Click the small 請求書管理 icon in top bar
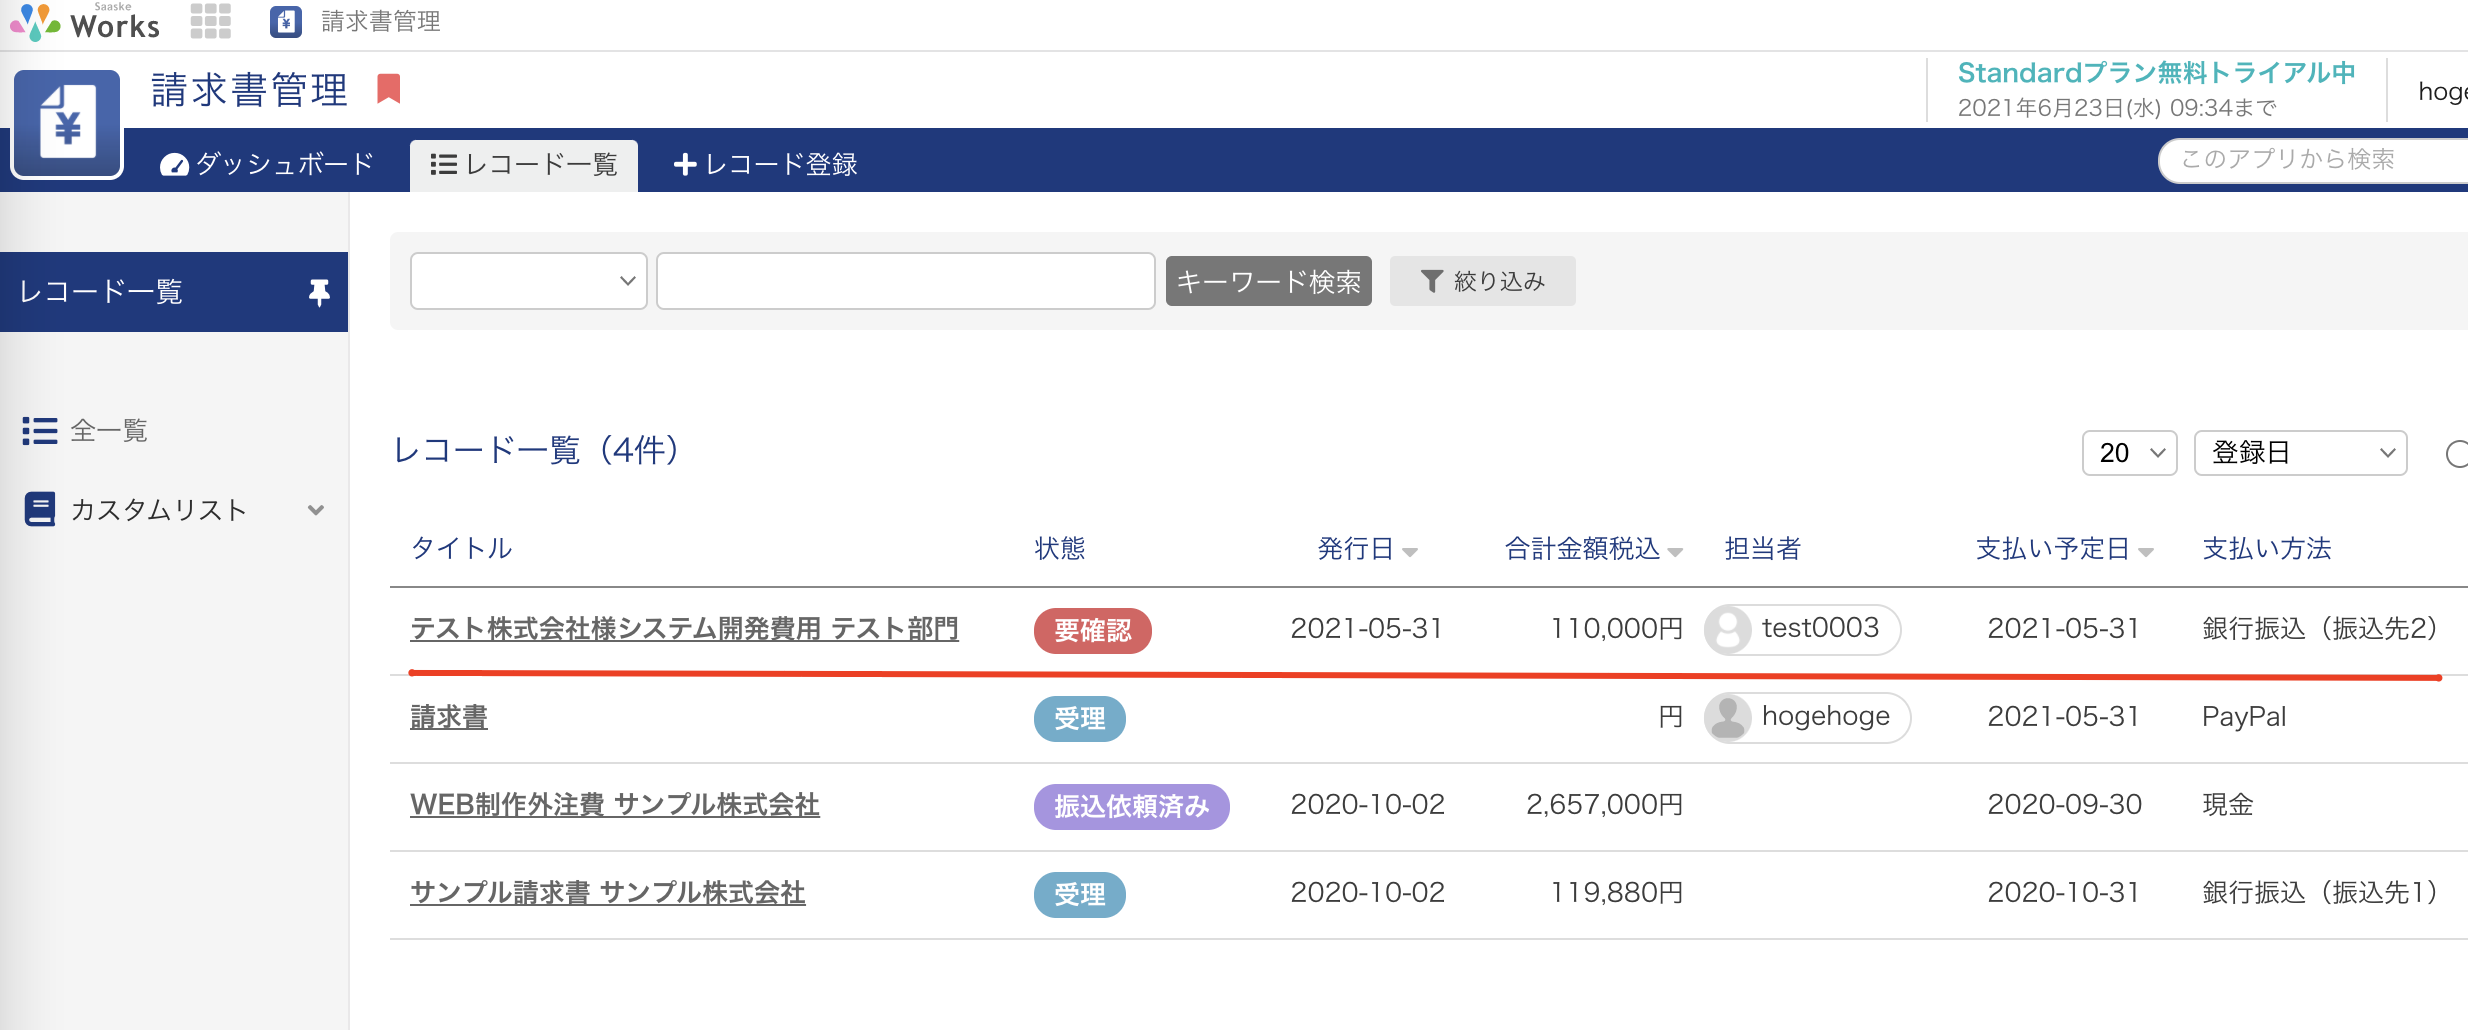Viewport: 2468px width, 1030px height. click(286, 21)
